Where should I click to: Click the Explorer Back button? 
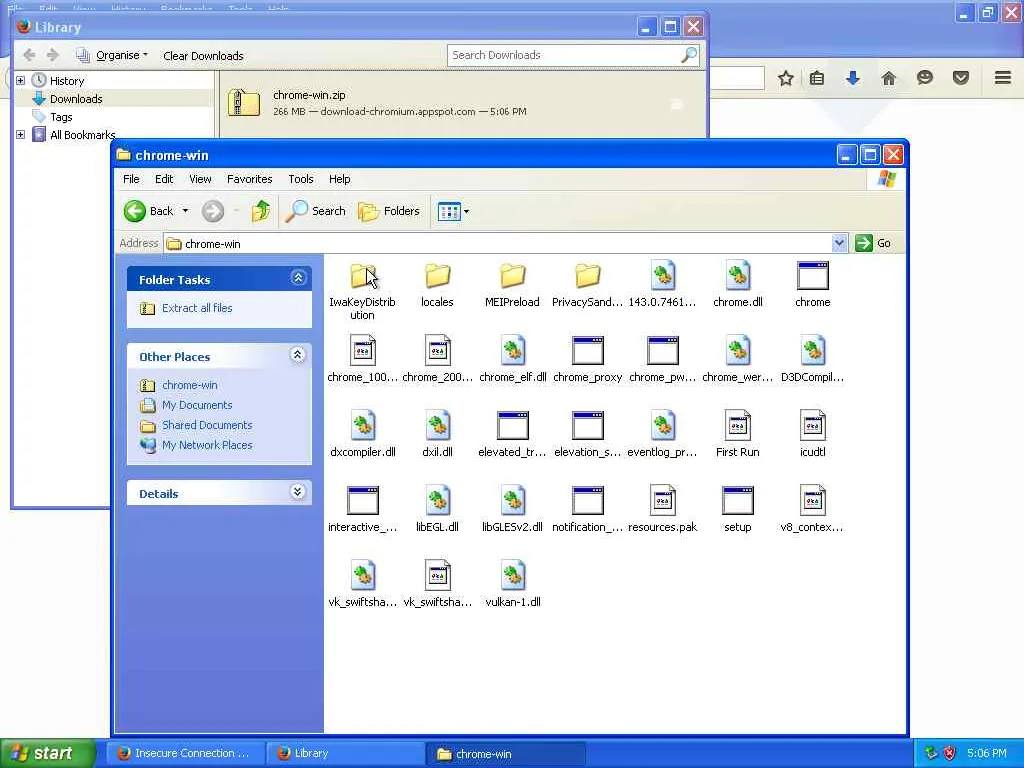[x=149, y=211]
